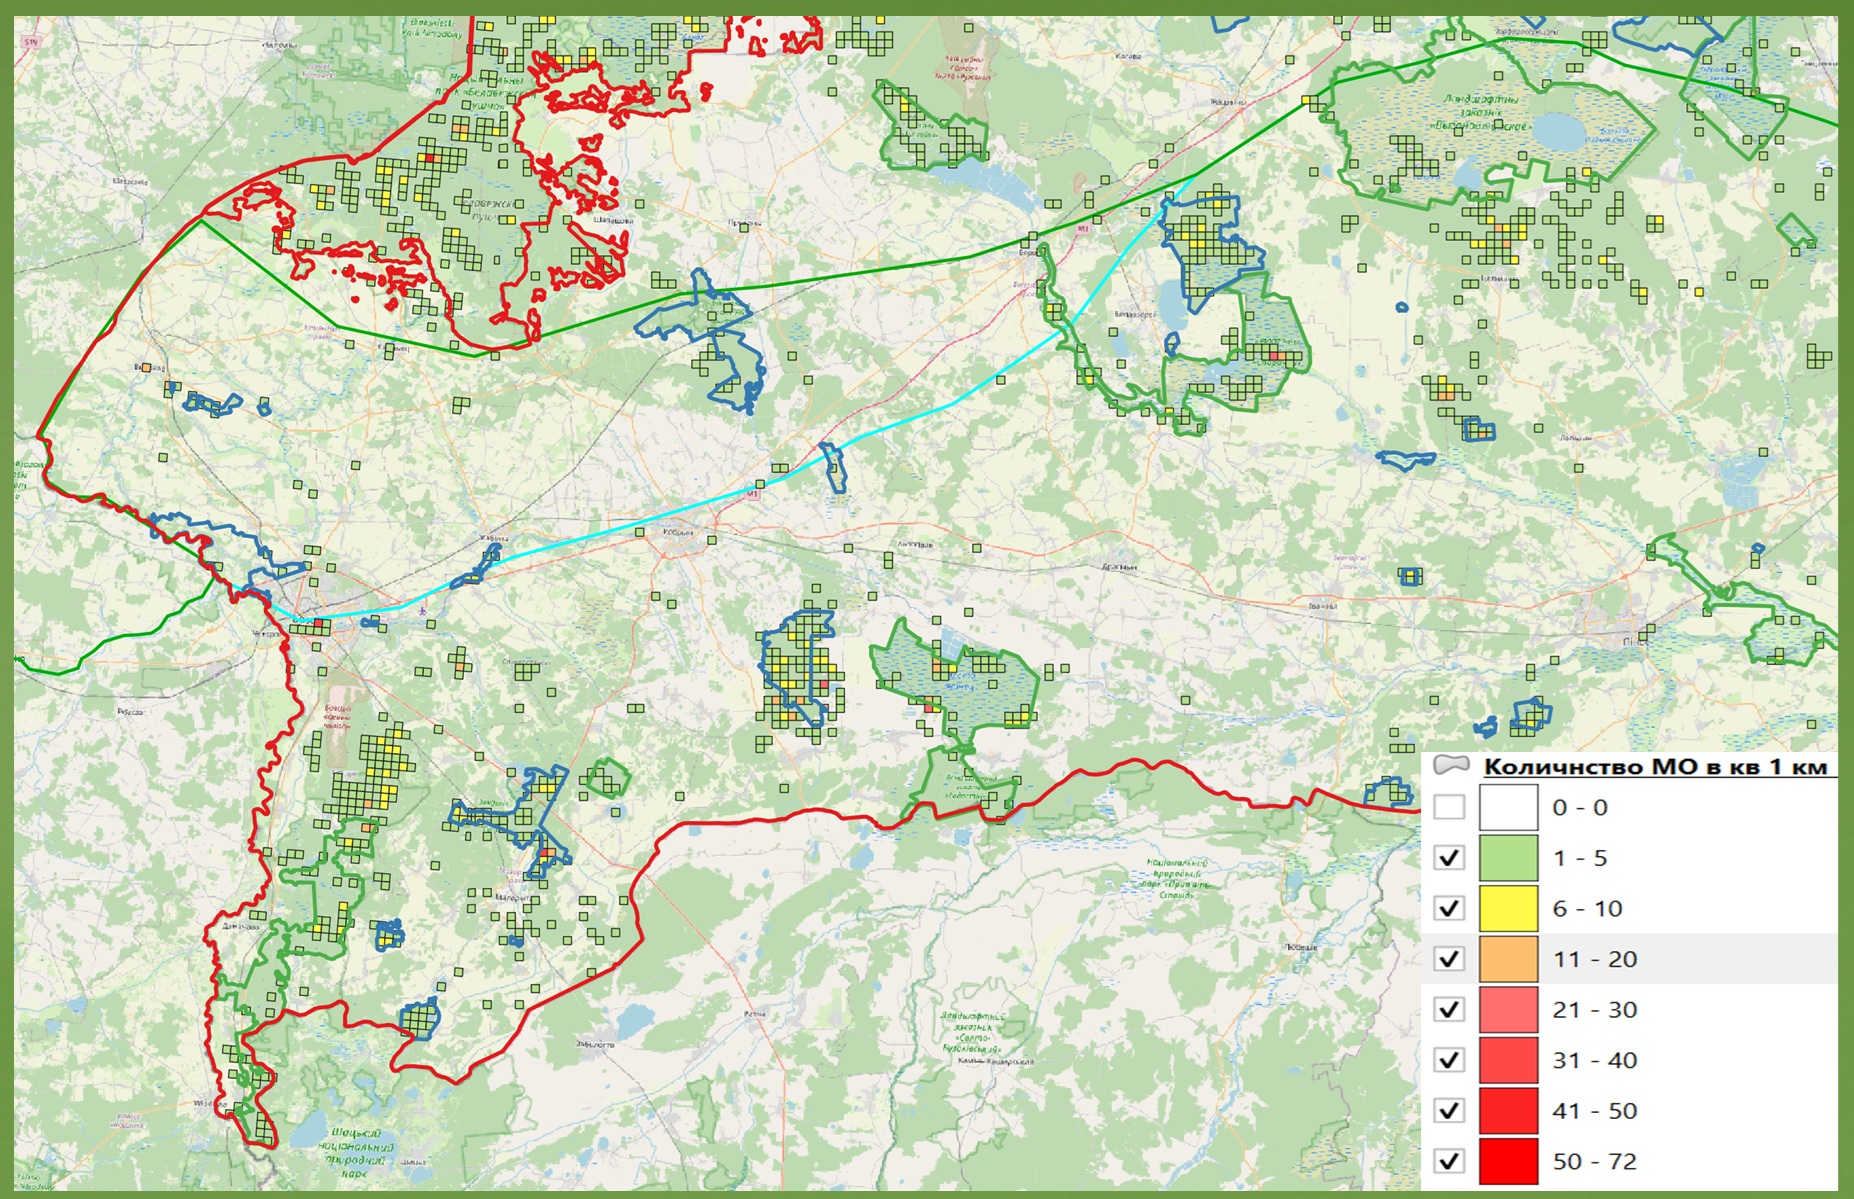Disable the 6 - 10 class checkbox
Image resolution: width=1854 pixels, height=1199 pixels.
tap(1449, 908)
